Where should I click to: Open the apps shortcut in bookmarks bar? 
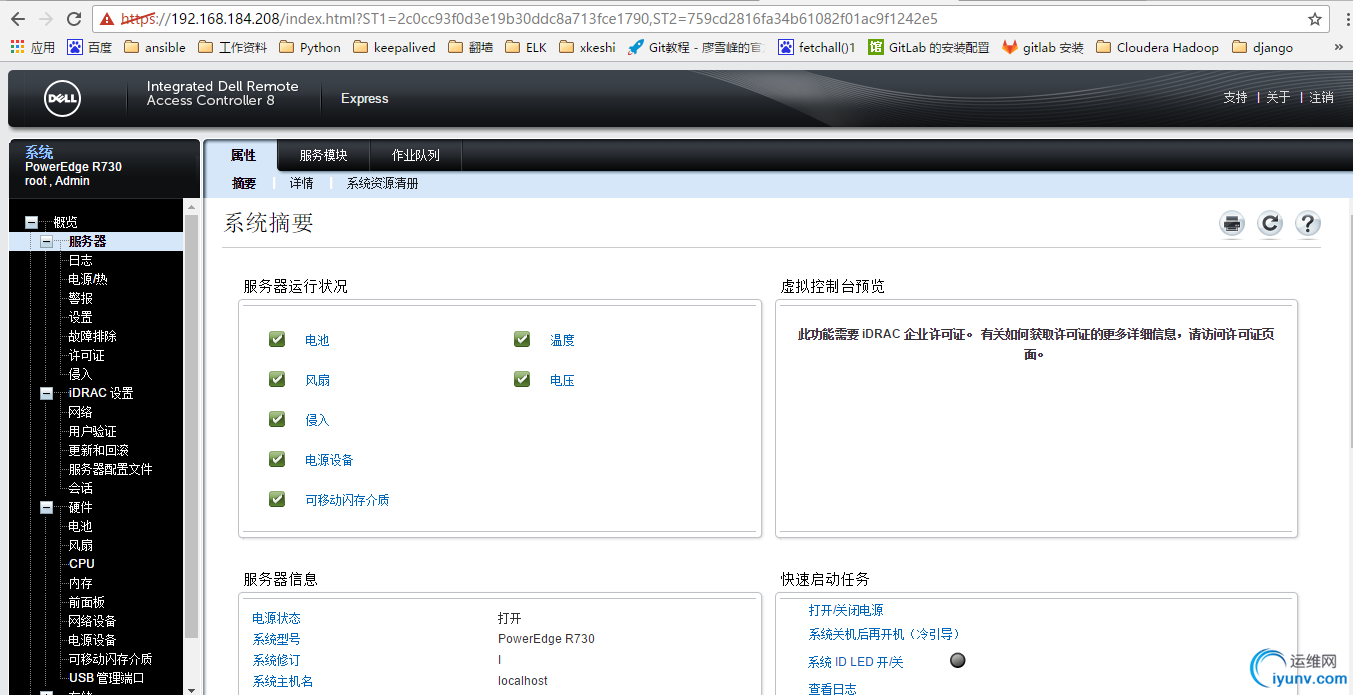point(33,47)
